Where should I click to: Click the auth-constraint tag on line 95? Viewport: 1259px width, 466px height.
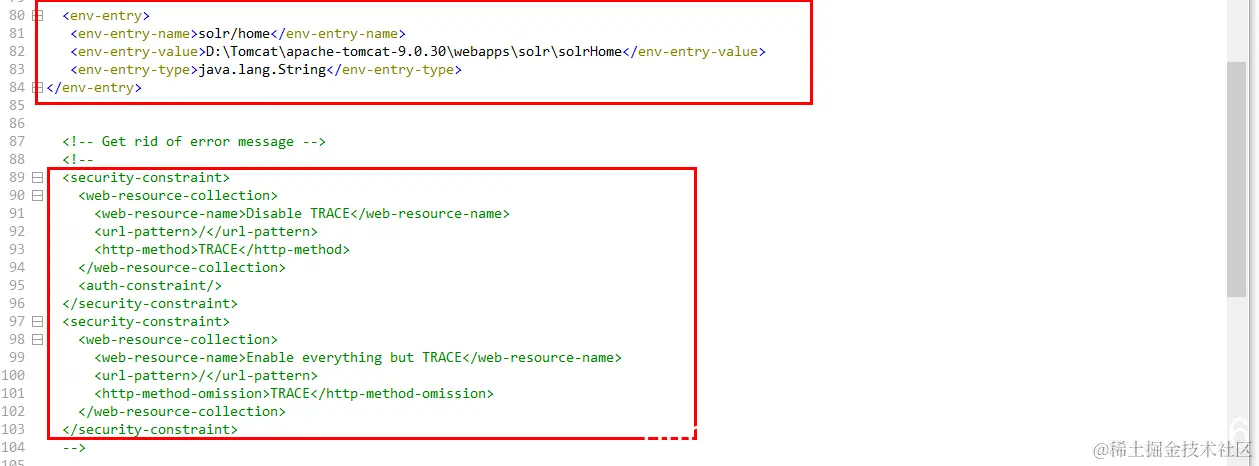[x=150, y=286]
